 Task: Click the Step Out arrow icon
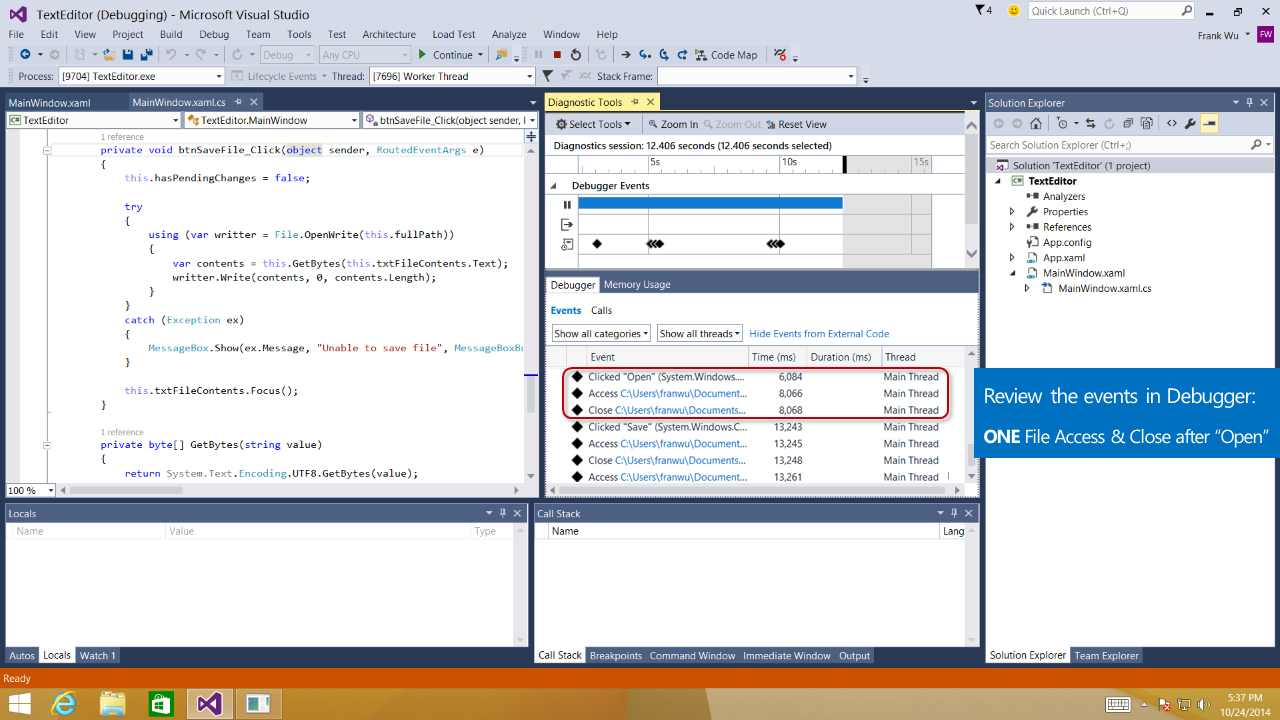pos(682,55)
